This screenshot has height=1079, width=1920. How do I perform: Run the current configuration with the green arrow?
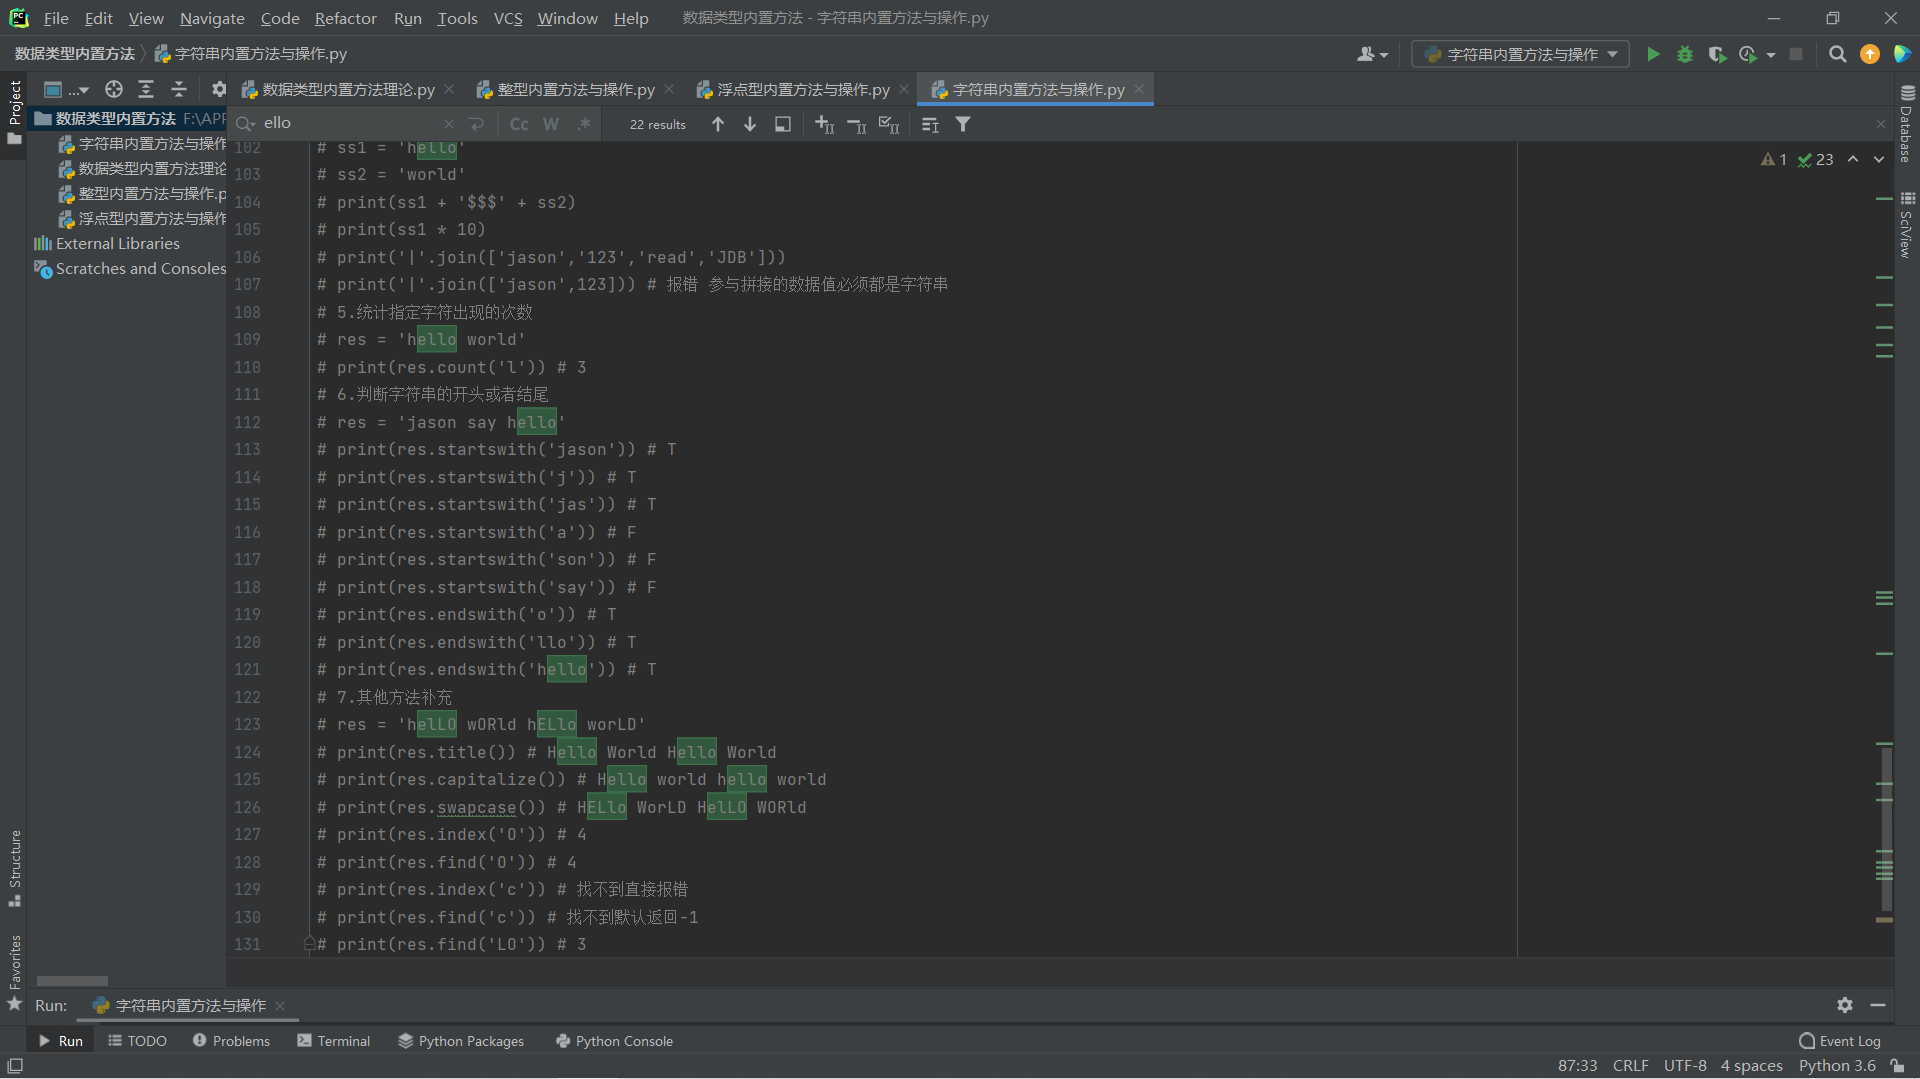(x=1653, y=54)
